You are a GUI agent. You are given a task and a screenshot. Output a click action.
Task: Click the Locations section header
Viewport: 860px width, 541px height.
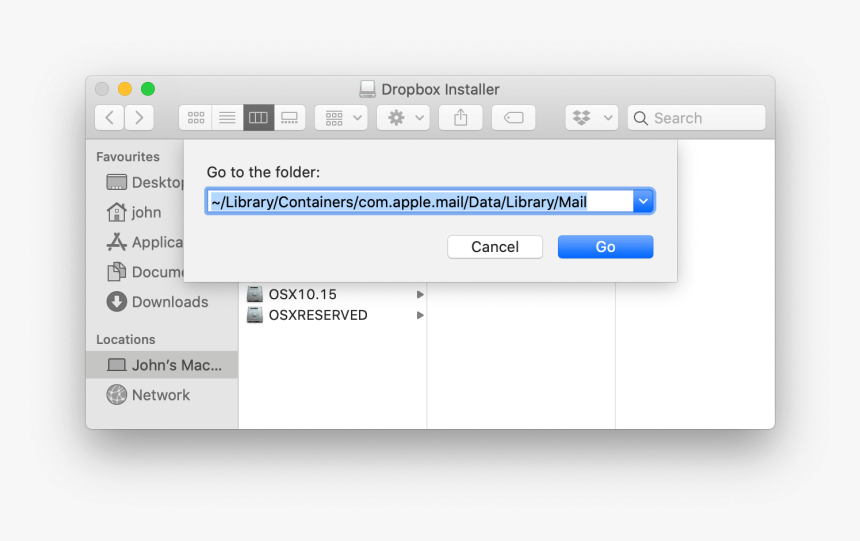click(x=126, y=340)
